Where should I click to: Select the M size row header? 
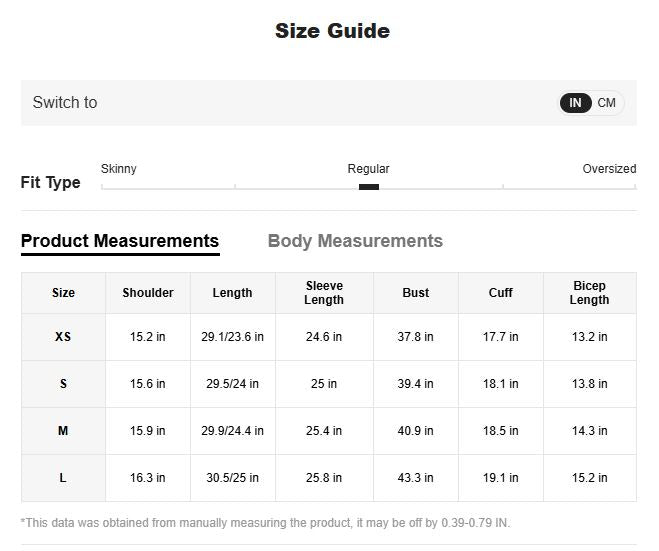point(63,431)
